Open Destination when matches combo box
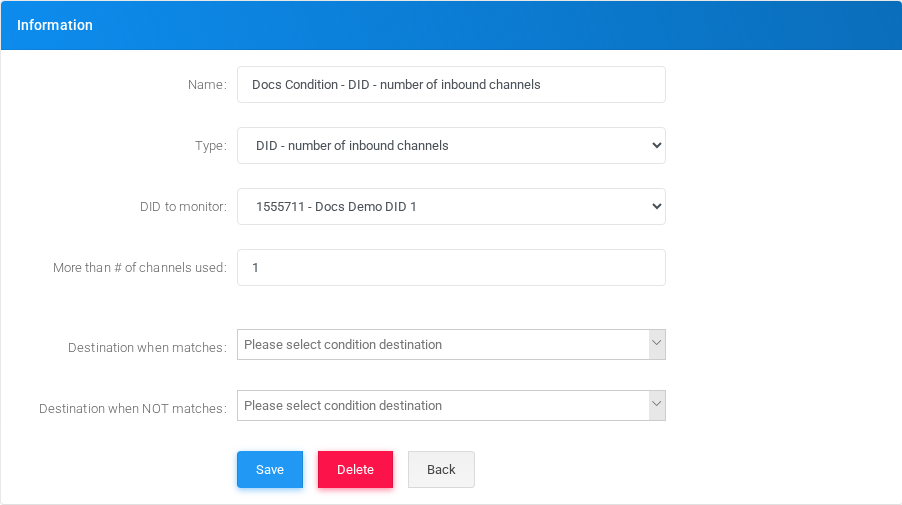Image resolution: width=902 pixels, height=505 pixels. point(451,345)
